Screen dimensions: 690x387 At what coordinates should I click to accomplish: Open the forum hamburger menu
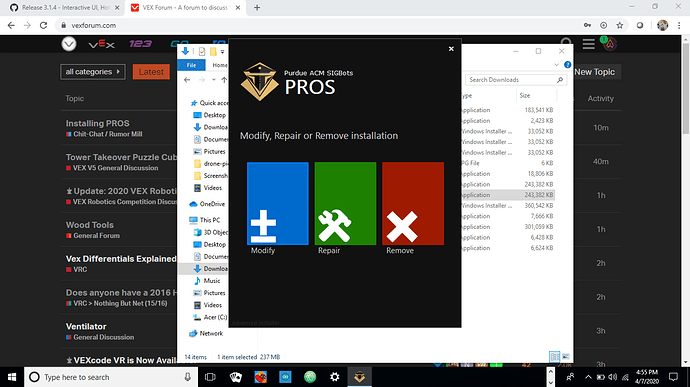pyautogui.click(x=588, y=44)
